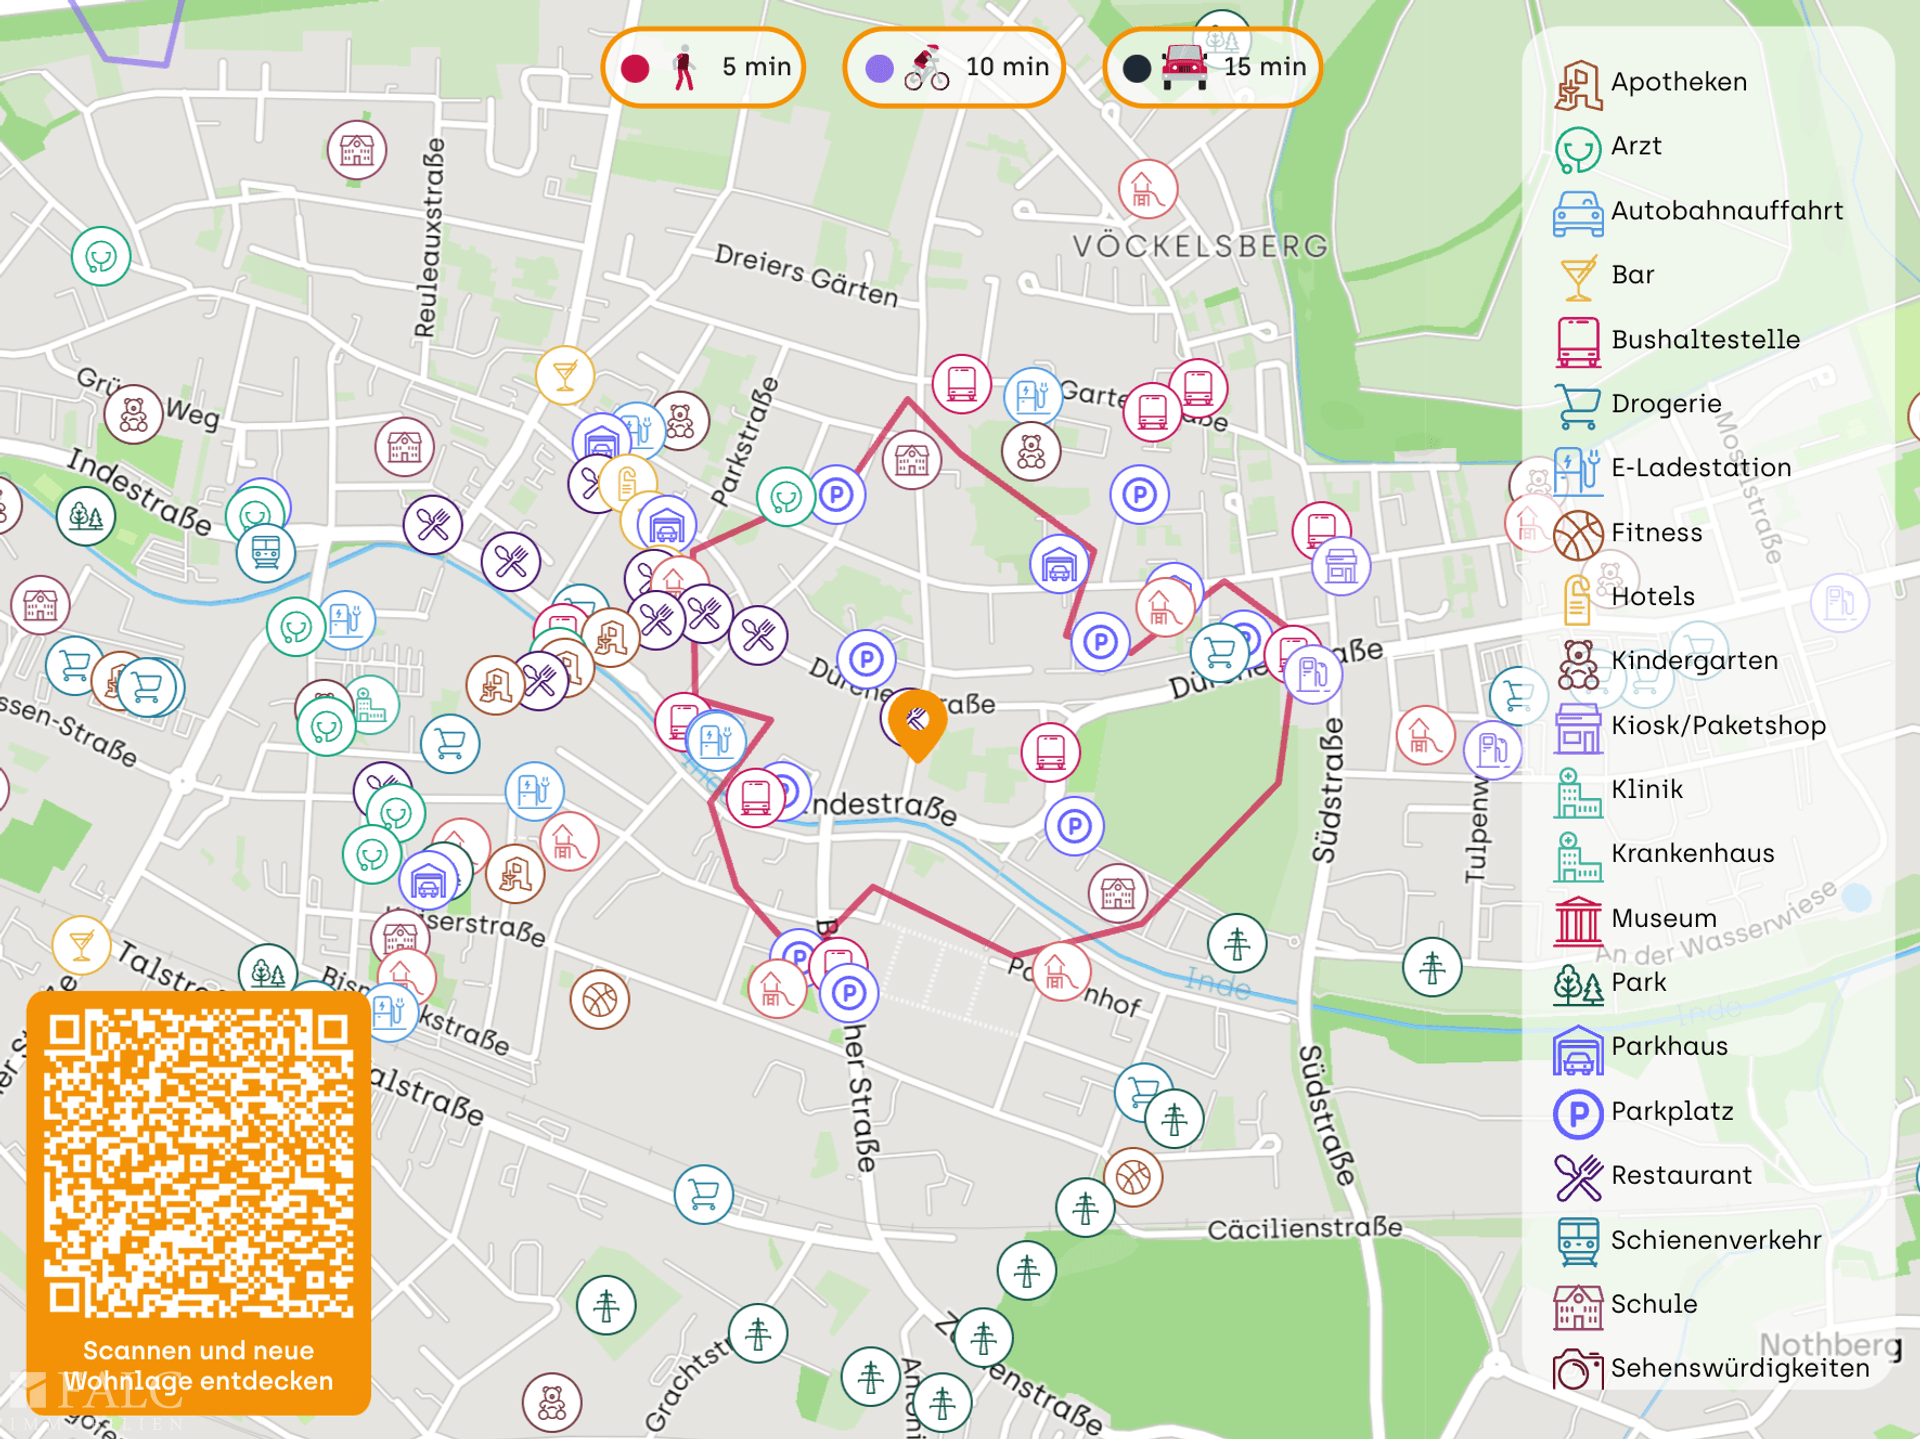The height and width of the screenshot is (1439, 1920).
Task: Open the bar marker near Talstraße
Action: click(82, 945)
